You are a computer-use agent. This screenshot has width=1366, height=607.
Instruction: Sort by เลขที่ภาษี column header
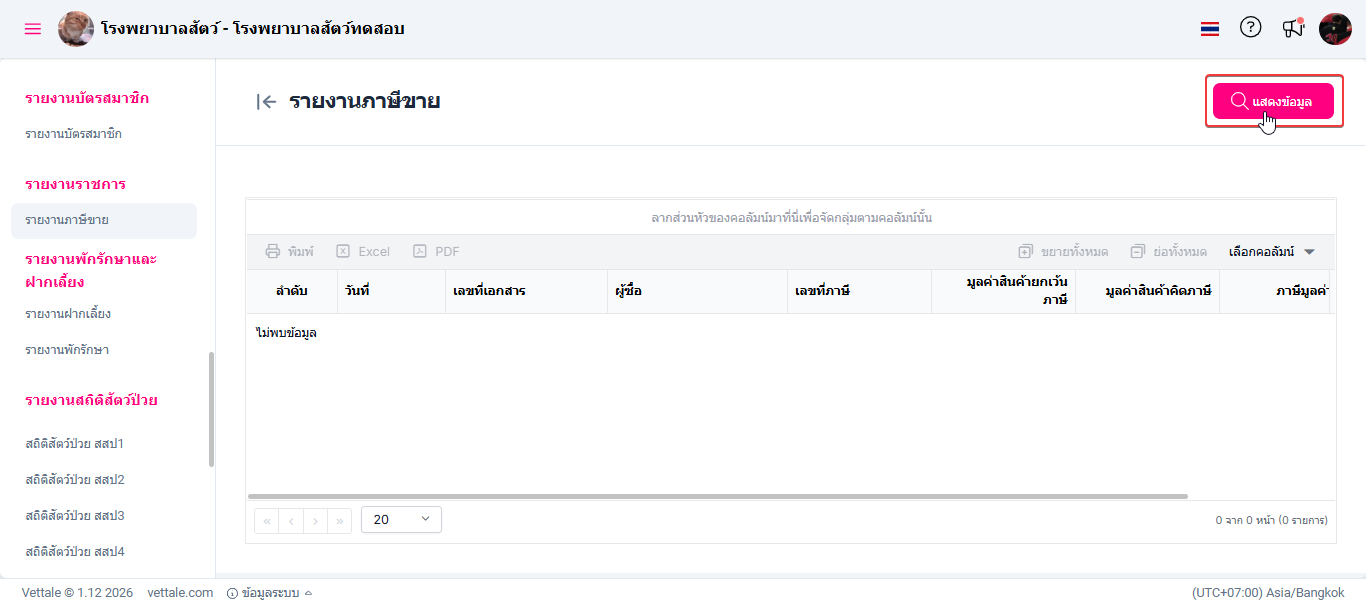(859, 291)
